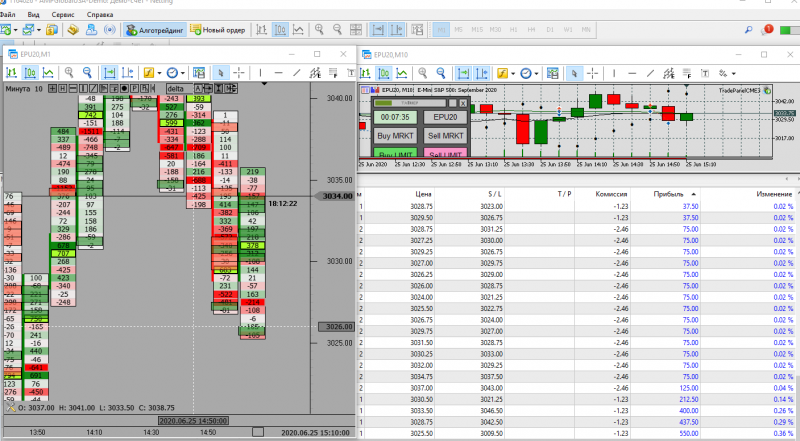The width and height of the screenshot is (800, 441).
Task: Open search magnifier in top right
Action: (748, 30)
